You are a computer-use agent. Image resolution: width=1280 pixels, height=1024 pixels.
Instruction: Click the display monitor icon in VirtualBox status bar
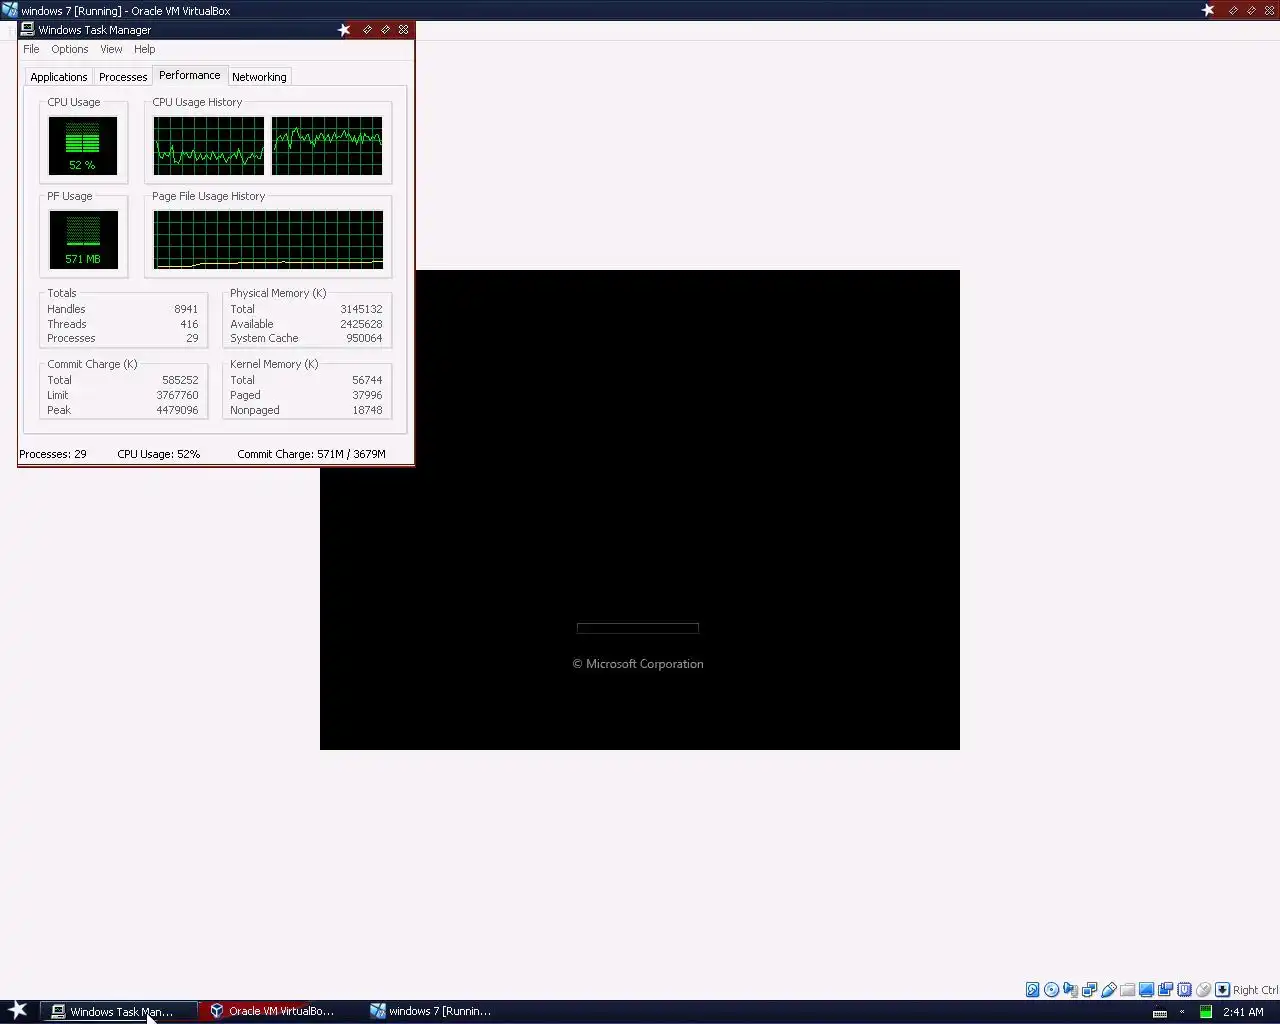click(x=1146, y=990)
